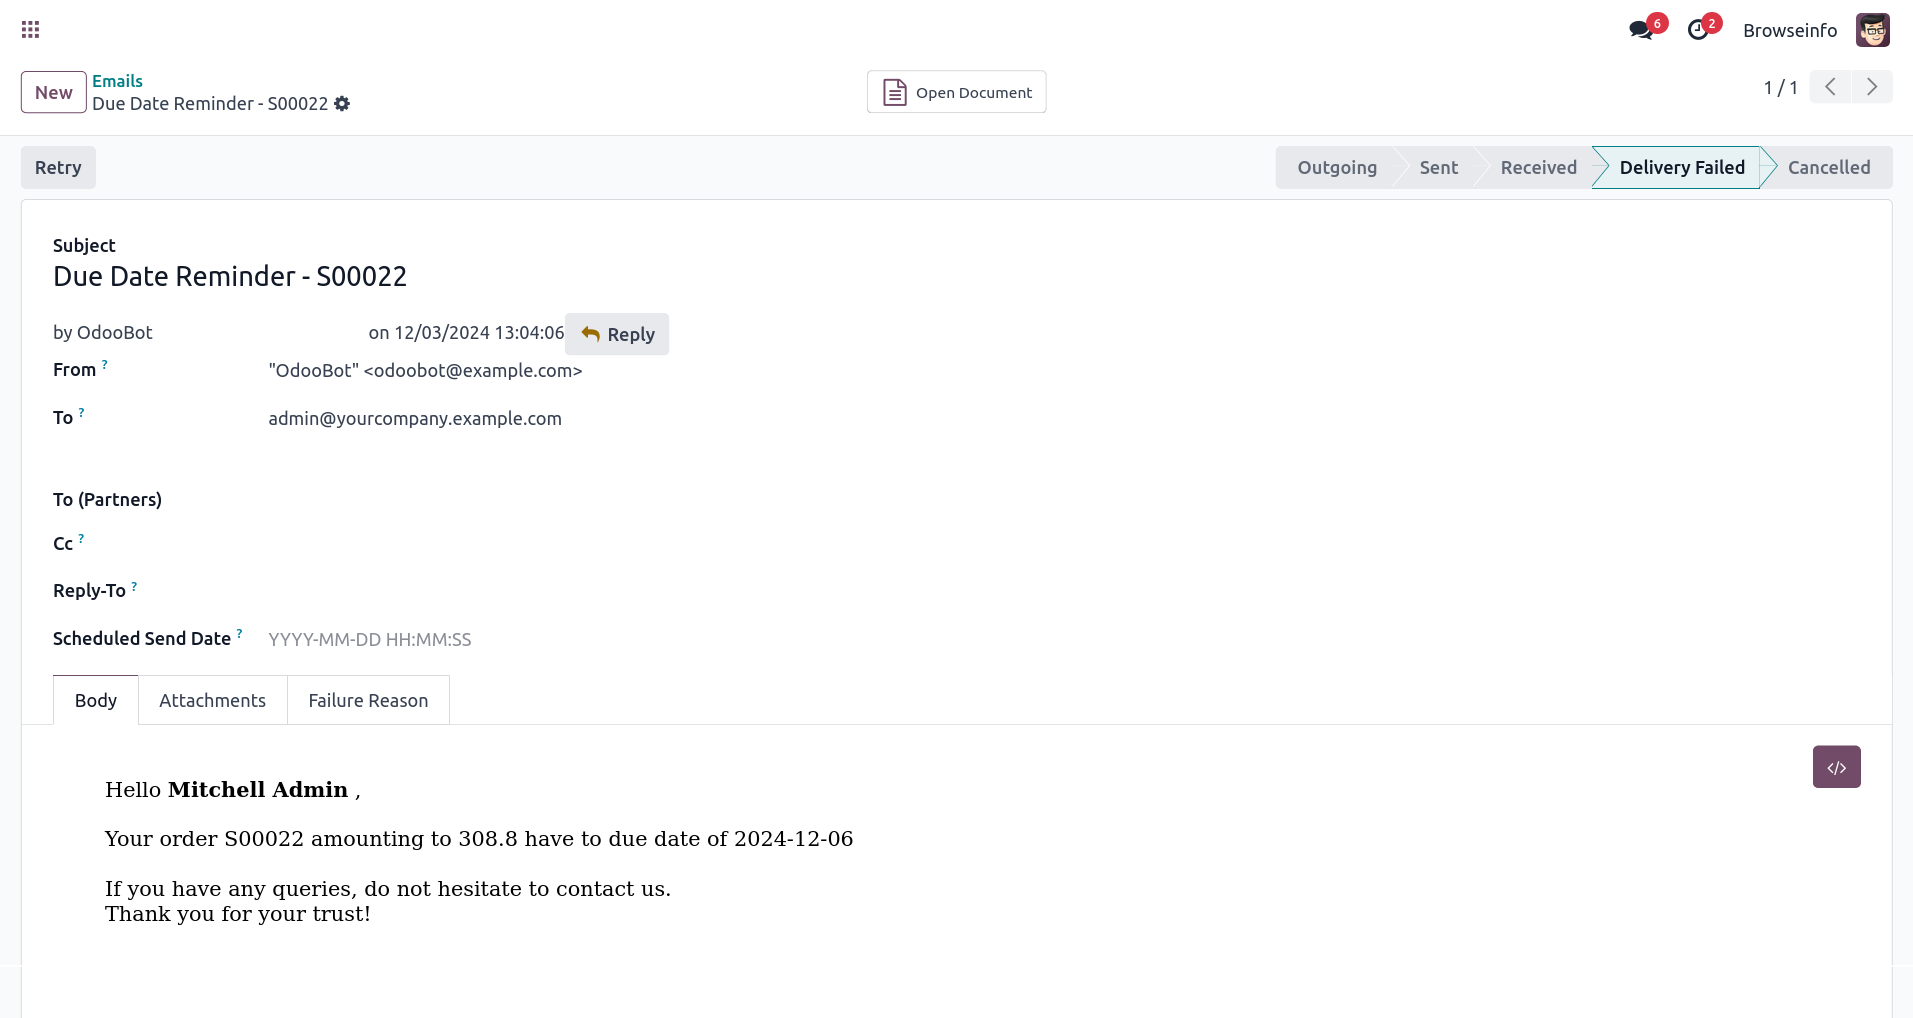This screenshot has height=1018, width=1913.
Task: Open the apps grid menu
Action: click(30, 30)
